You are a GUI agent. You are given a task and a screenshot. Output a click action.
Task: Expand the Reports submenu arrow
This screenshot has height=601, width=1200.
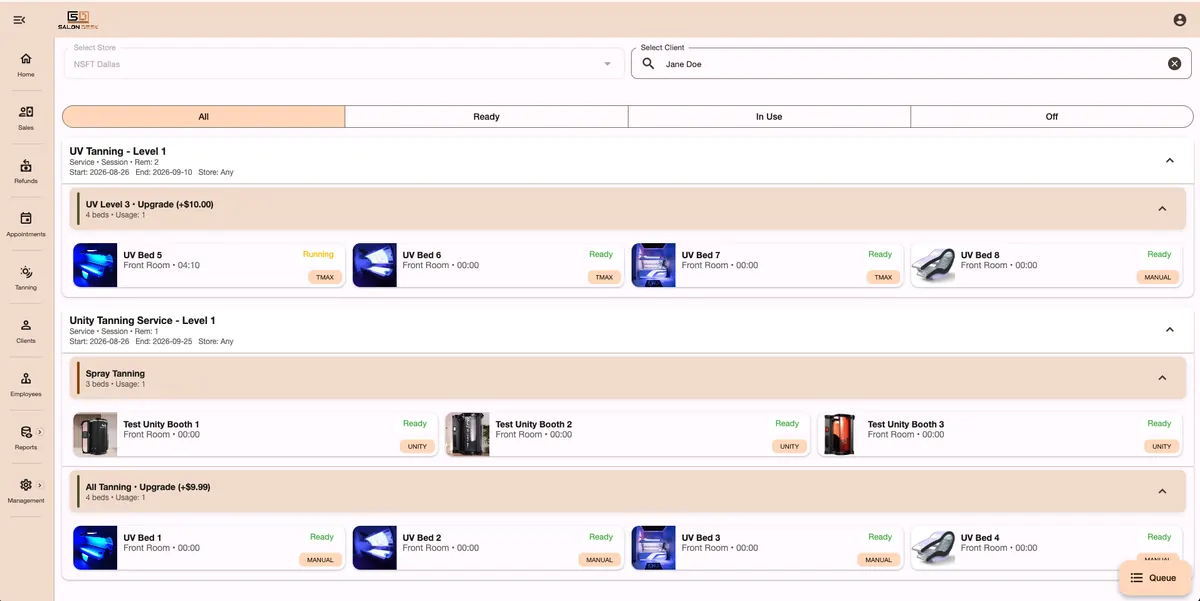40,432
